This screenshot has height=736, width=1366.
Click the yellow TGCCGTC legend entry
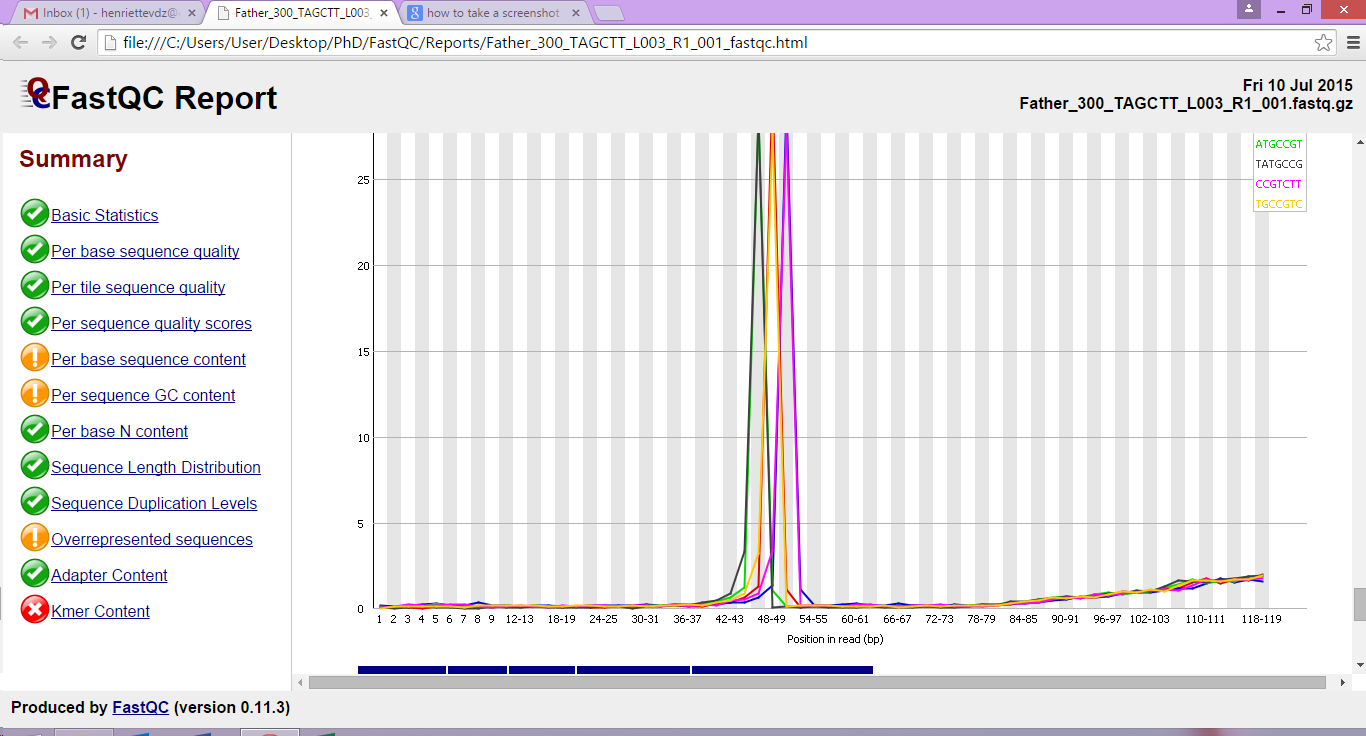(x=1279, y=204)
